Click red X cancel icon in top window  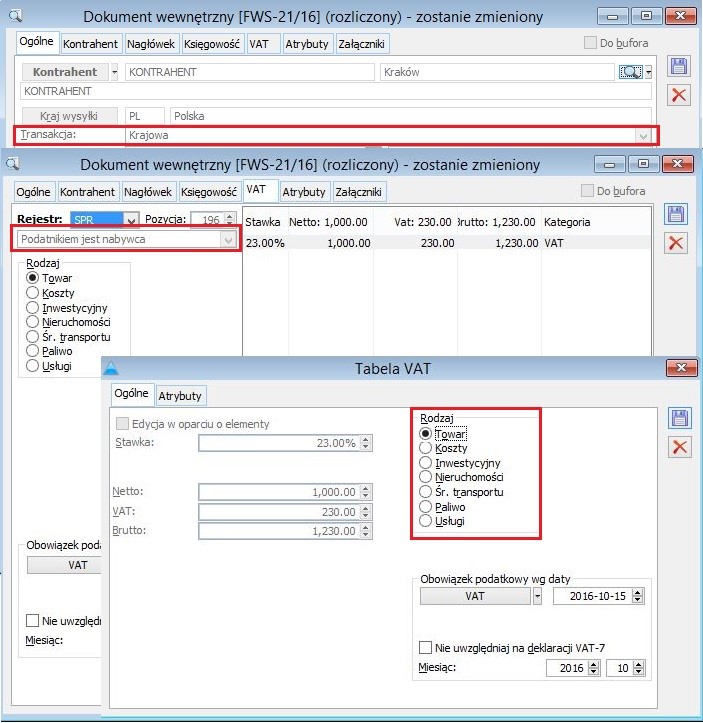(679, 95)
